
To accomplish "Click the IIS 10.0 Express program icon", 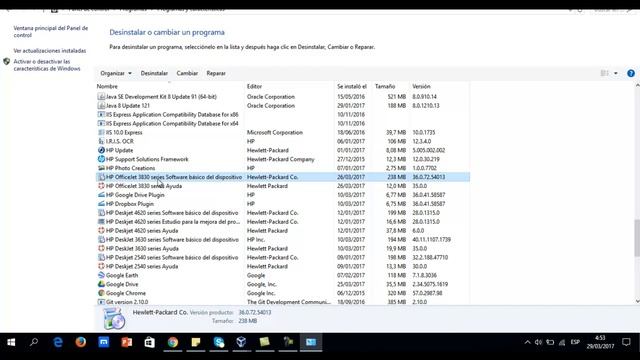I will tap(101, 132).
